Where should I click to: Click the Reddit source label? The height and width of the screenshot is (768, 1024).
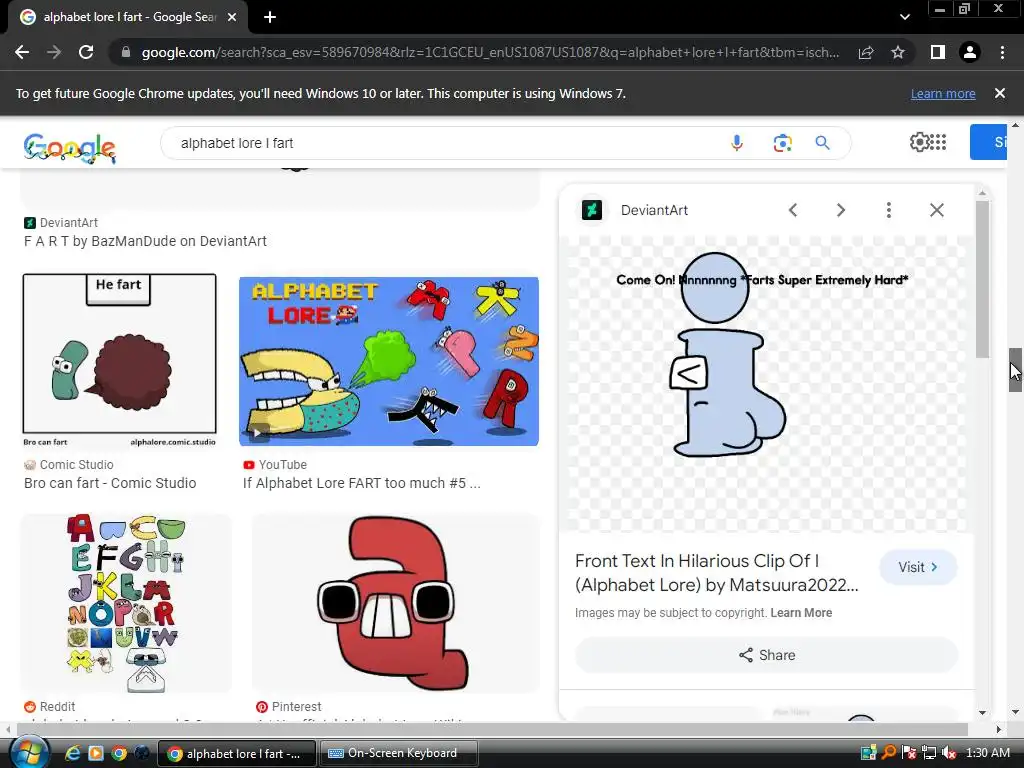pyautogui.click(x=50, y=707)
